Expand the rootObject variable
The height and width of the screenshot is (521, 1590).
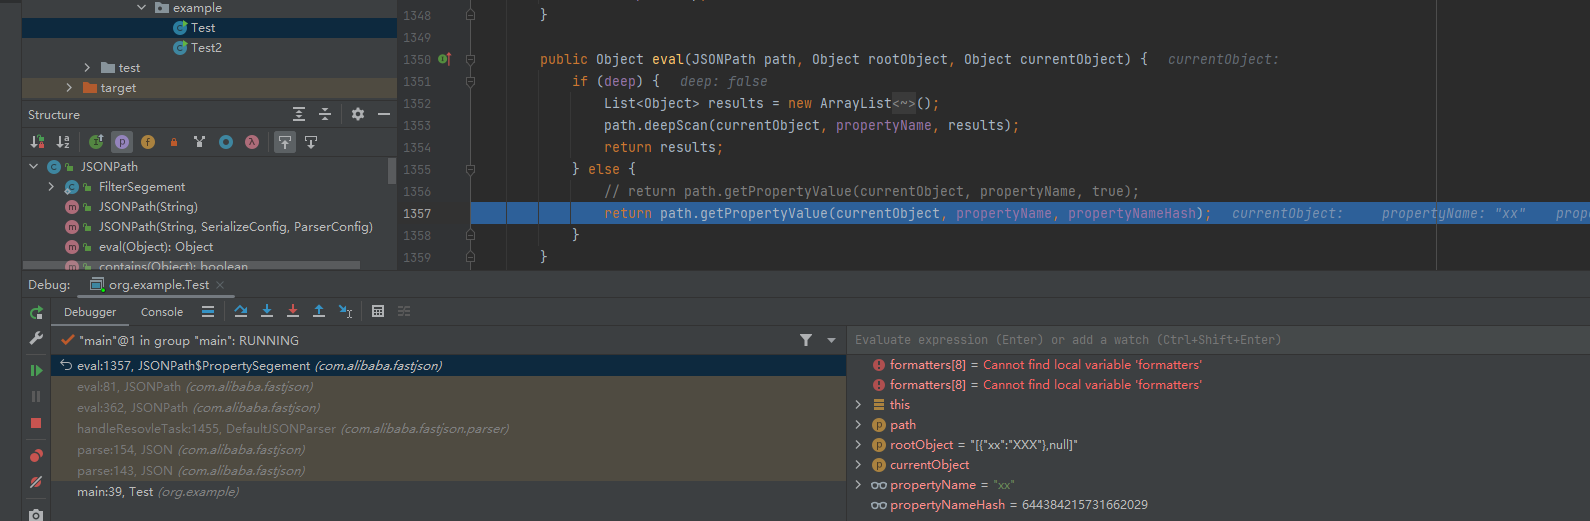click(x=858, y=445)
